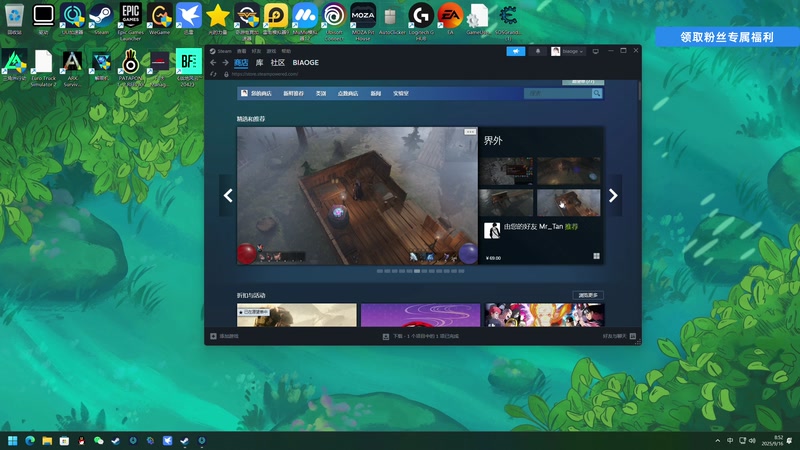
Task: Select the top-left 界外 screenshot thumbnail
Action: tap(506, 171)
